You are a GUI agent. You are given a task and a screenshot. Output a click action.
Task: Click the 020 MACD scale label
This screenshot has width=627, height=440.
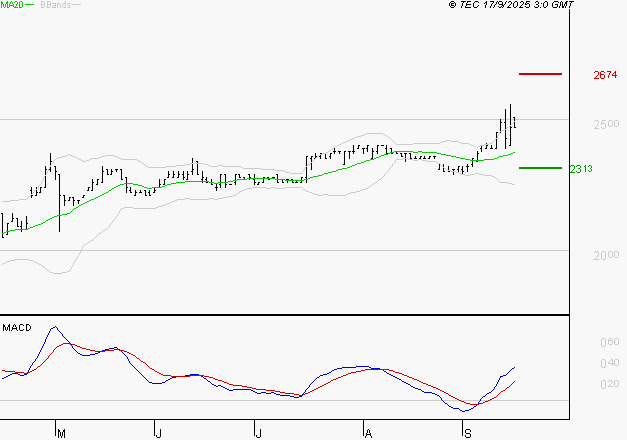(x=610, y=384)
